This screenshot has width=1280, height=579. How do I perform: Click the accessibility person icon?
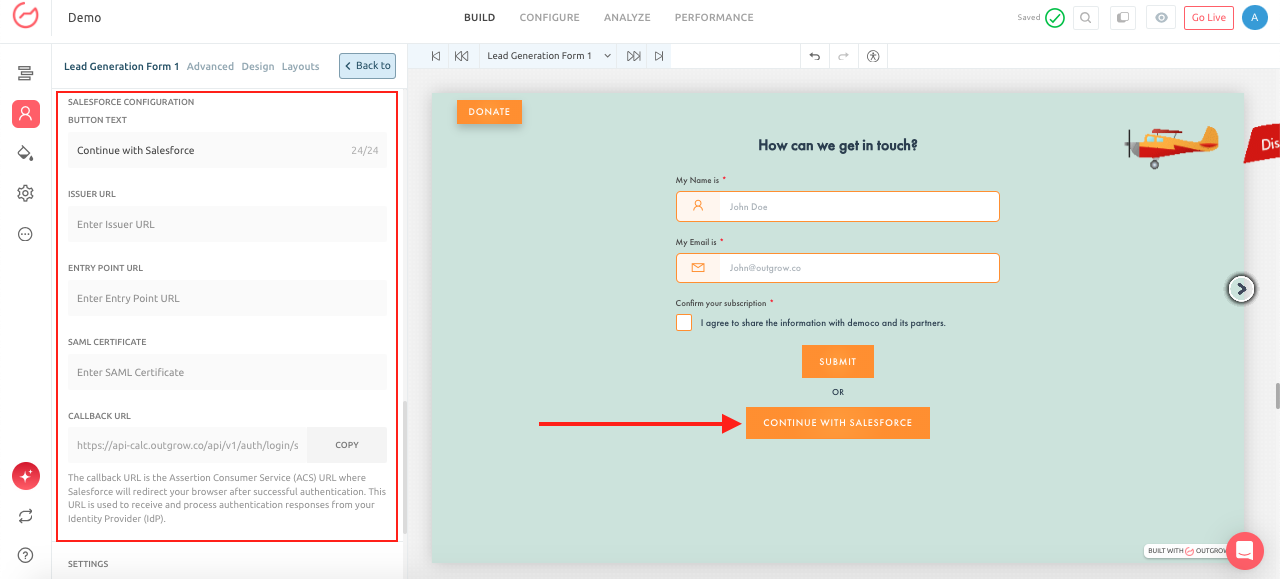tap(873, 56)
